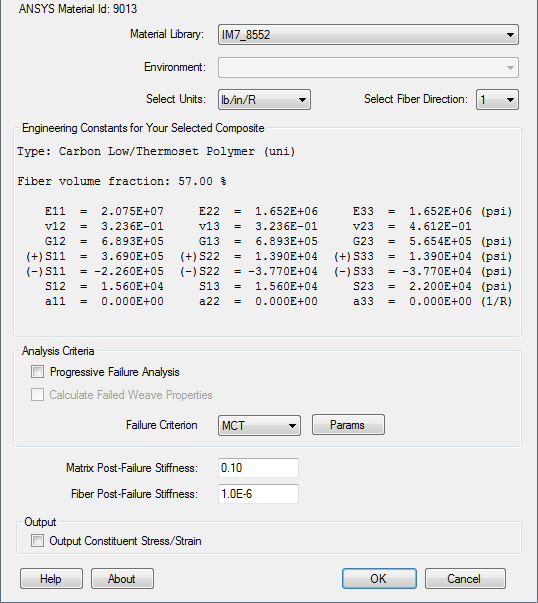This screenshot has height=603, width=538.
Task: Open the Select Units dropdown showing lb/in/R
Action: [x=264, y=100]
